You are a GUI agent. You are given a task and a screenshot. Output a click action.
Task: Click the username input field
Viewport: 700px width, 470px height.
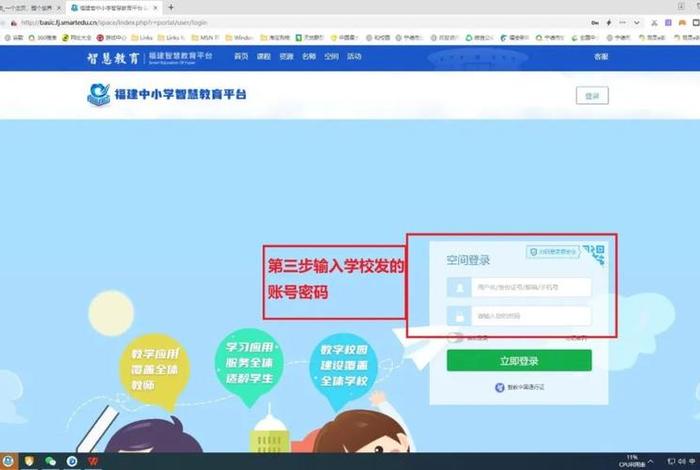(x=531, y=287)
